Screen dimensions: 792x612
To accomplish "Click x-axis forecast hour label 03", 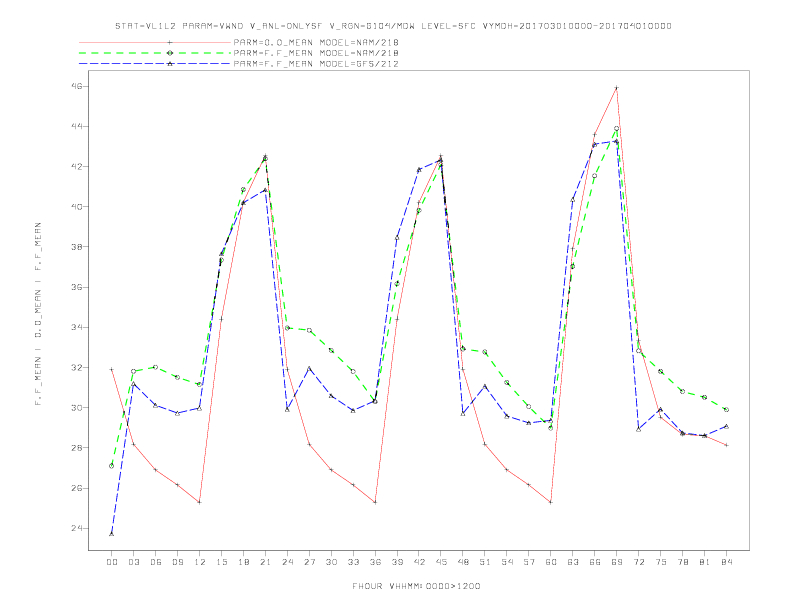I will pyautogui.click(x=133, y=562).
